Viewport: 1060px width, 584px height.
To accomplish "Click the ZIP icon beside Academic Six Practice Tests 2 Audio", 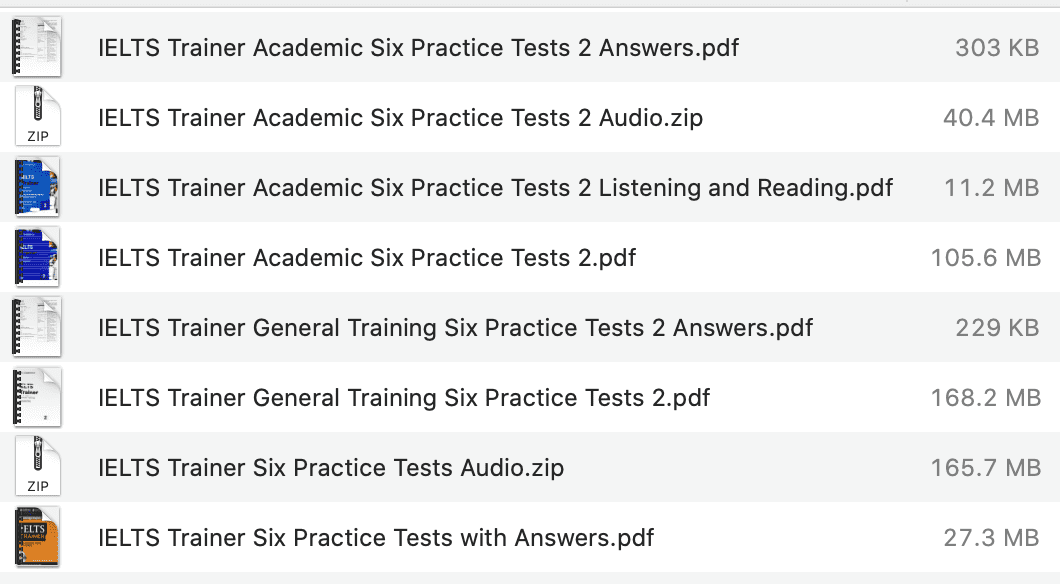I will click(x=37, y=117).
